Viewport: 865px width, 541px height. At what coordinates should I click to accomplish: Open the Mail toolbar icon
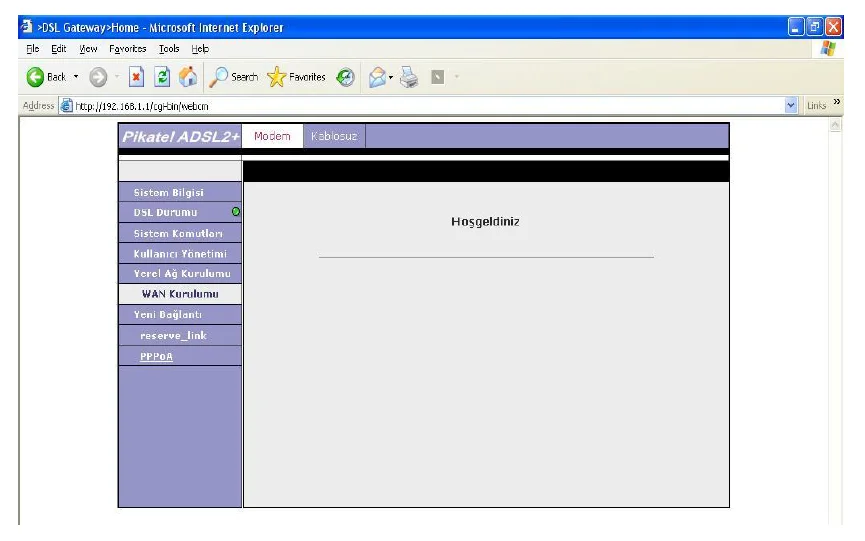[x=376, y=77]
